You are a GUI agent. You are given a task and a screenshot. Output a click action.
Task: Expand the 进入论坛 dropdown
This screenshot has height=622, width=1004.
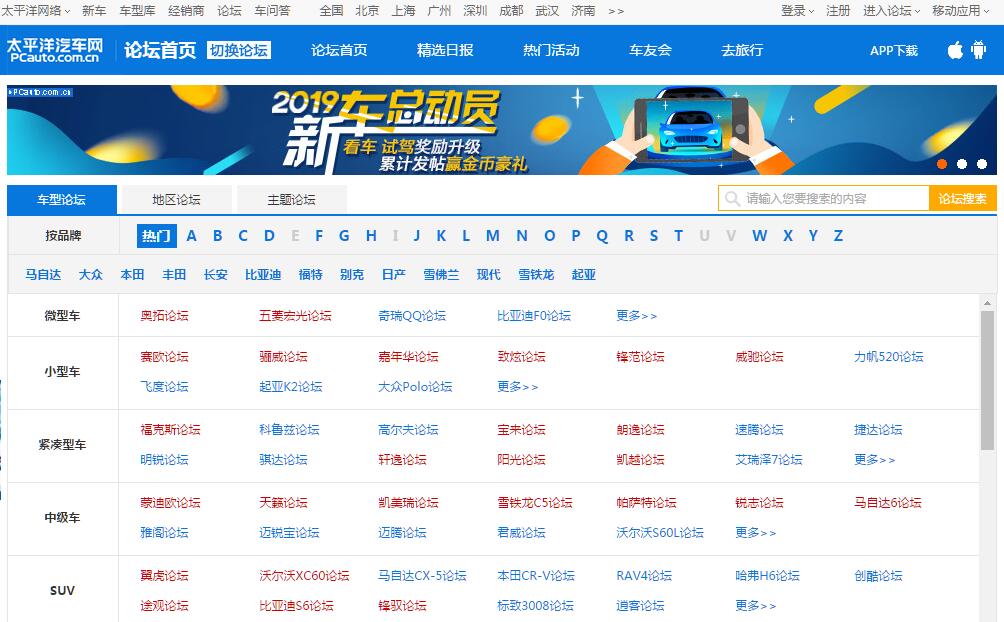(x=891, y=11)
